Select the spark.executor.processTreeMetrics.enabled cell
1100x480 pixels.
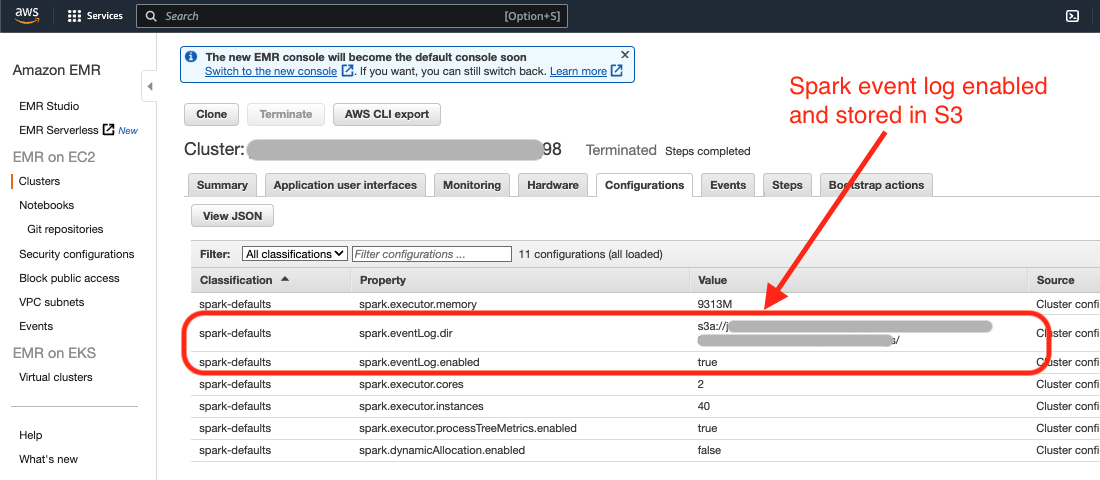click(x=468, y=428)
